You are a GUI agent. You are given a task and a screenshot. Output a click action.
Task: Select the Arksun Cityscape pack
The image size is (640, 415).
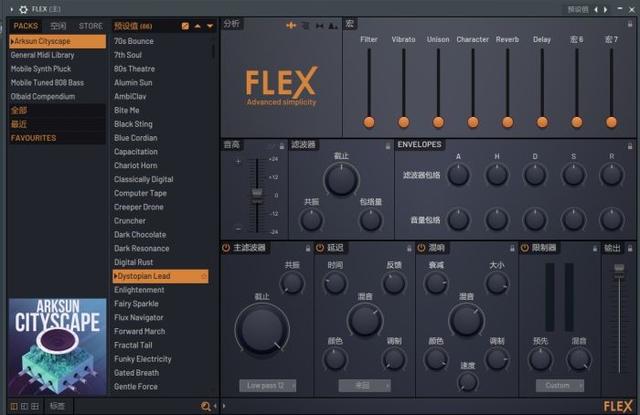[57, 41]
